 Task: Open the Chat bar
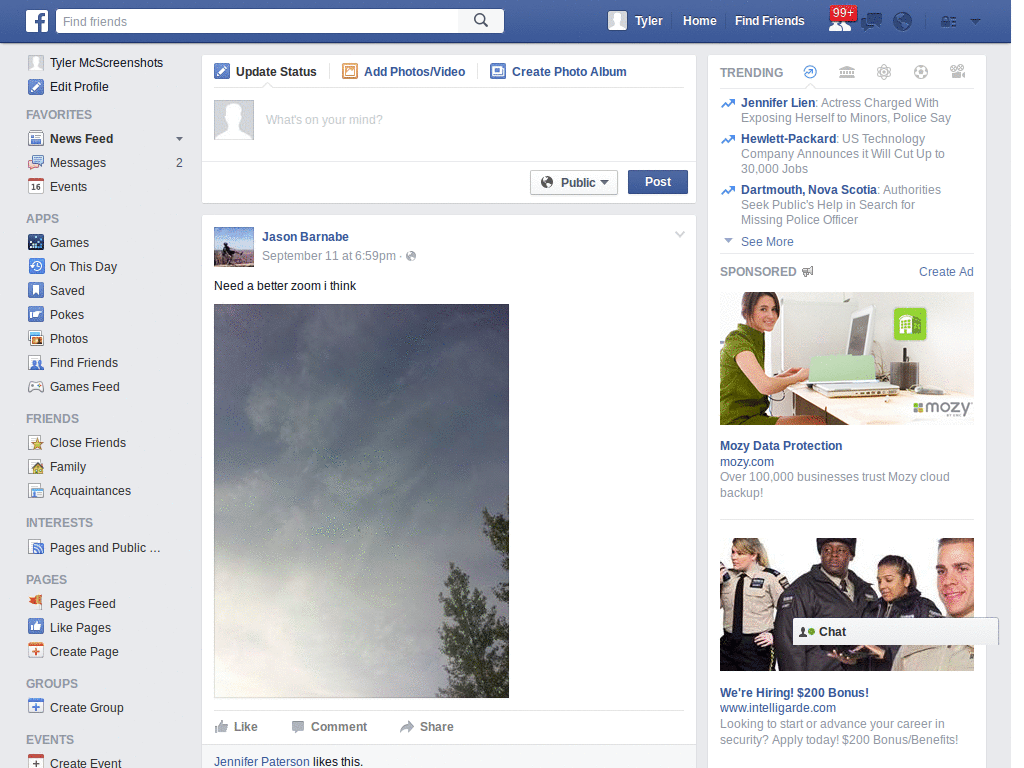pyautogui.click(x=895, y=632)
